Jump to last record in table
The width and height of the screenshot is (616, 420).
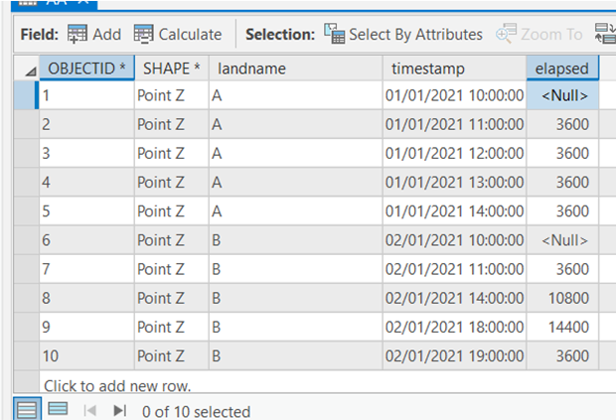[x=120, y=409]
